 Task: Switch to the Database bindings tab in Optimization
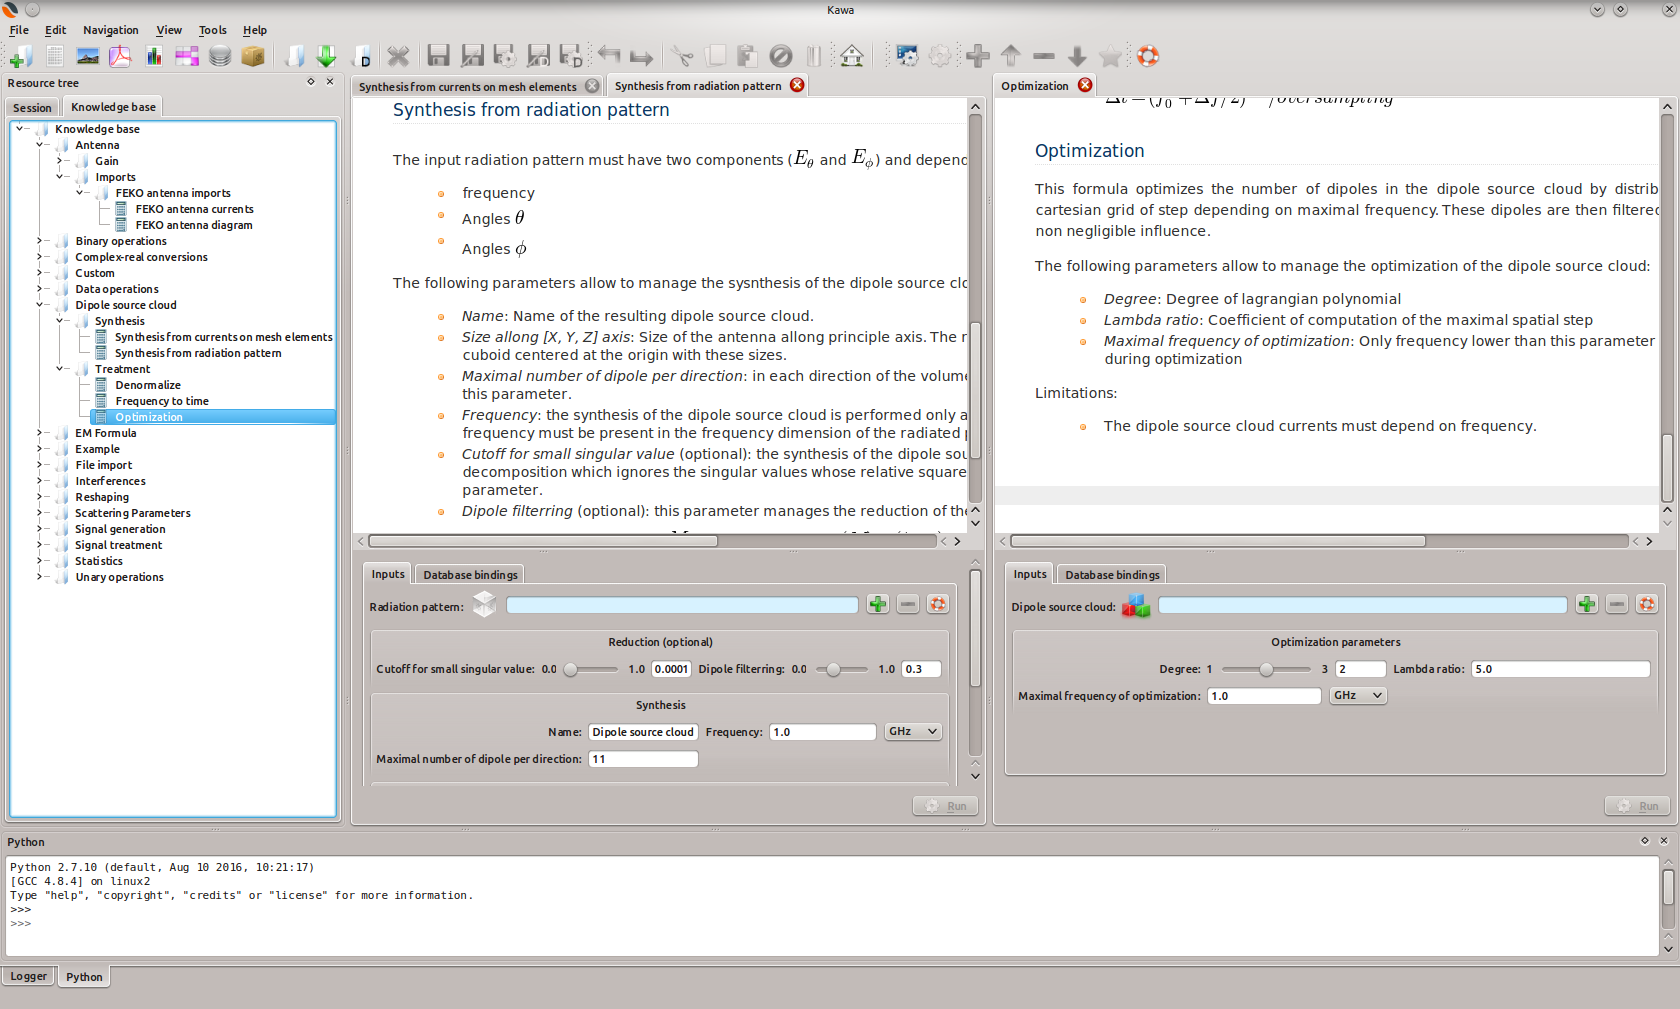(x=1111, y=573)
